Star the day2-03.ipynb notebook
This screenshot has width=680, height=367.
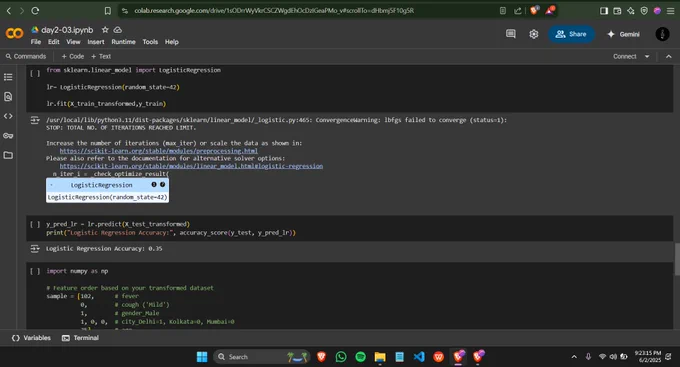[x=105, y=30]
